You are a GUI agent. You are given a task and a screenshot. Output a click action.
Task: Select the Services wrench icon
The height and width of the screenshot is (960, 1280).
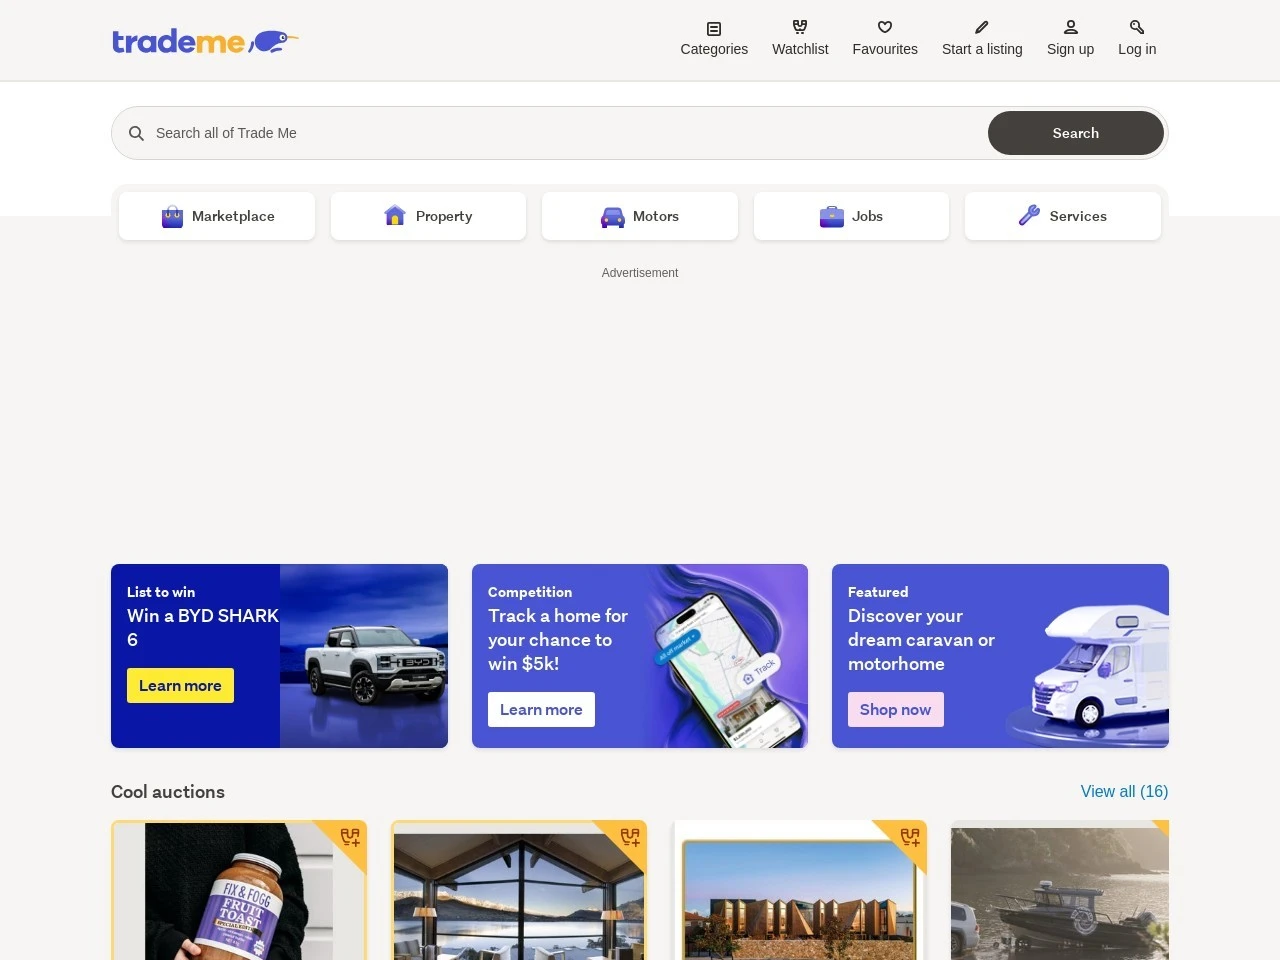pos(1029,216)
